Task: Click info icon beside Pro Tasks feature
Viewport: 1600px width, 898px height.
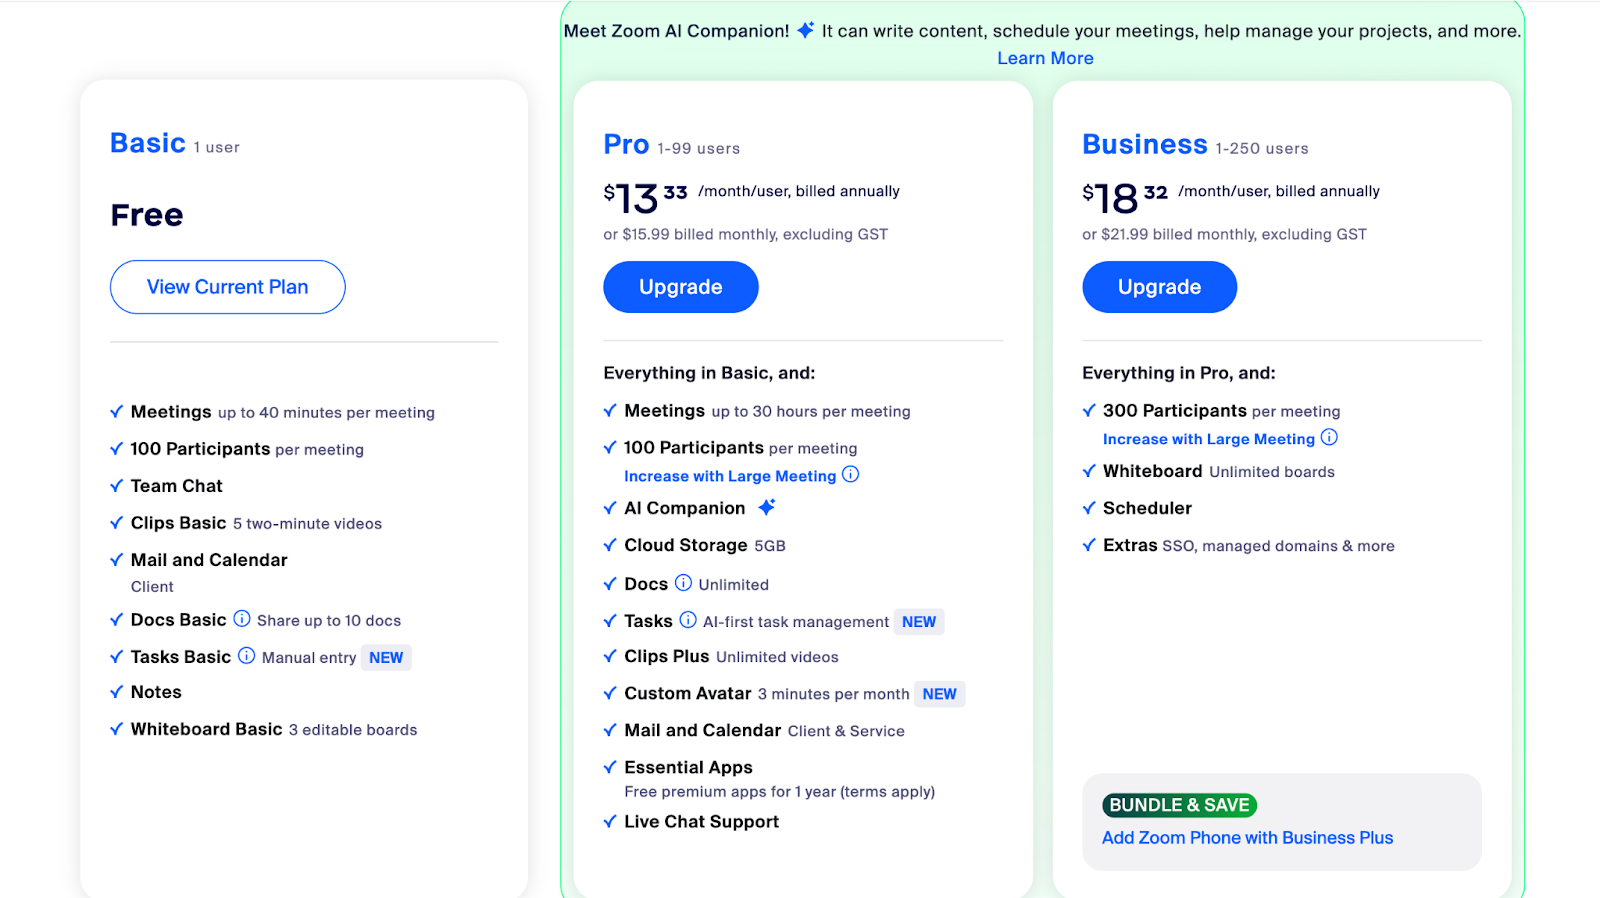Action: [688, 620]
